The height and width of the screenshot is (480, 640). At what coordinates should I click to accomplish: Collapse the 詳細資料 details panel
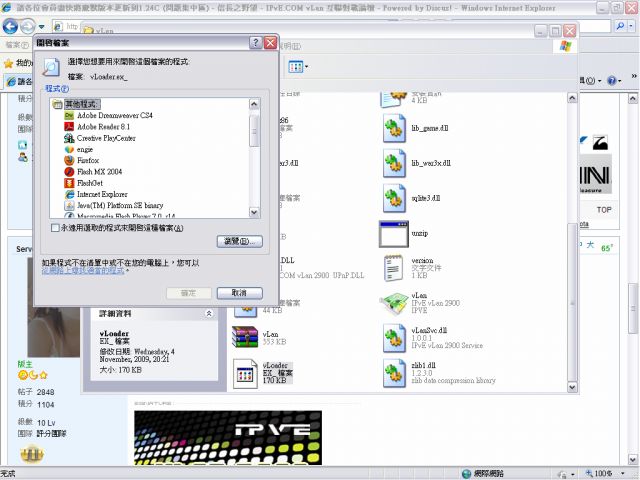(x=208, y=313)
